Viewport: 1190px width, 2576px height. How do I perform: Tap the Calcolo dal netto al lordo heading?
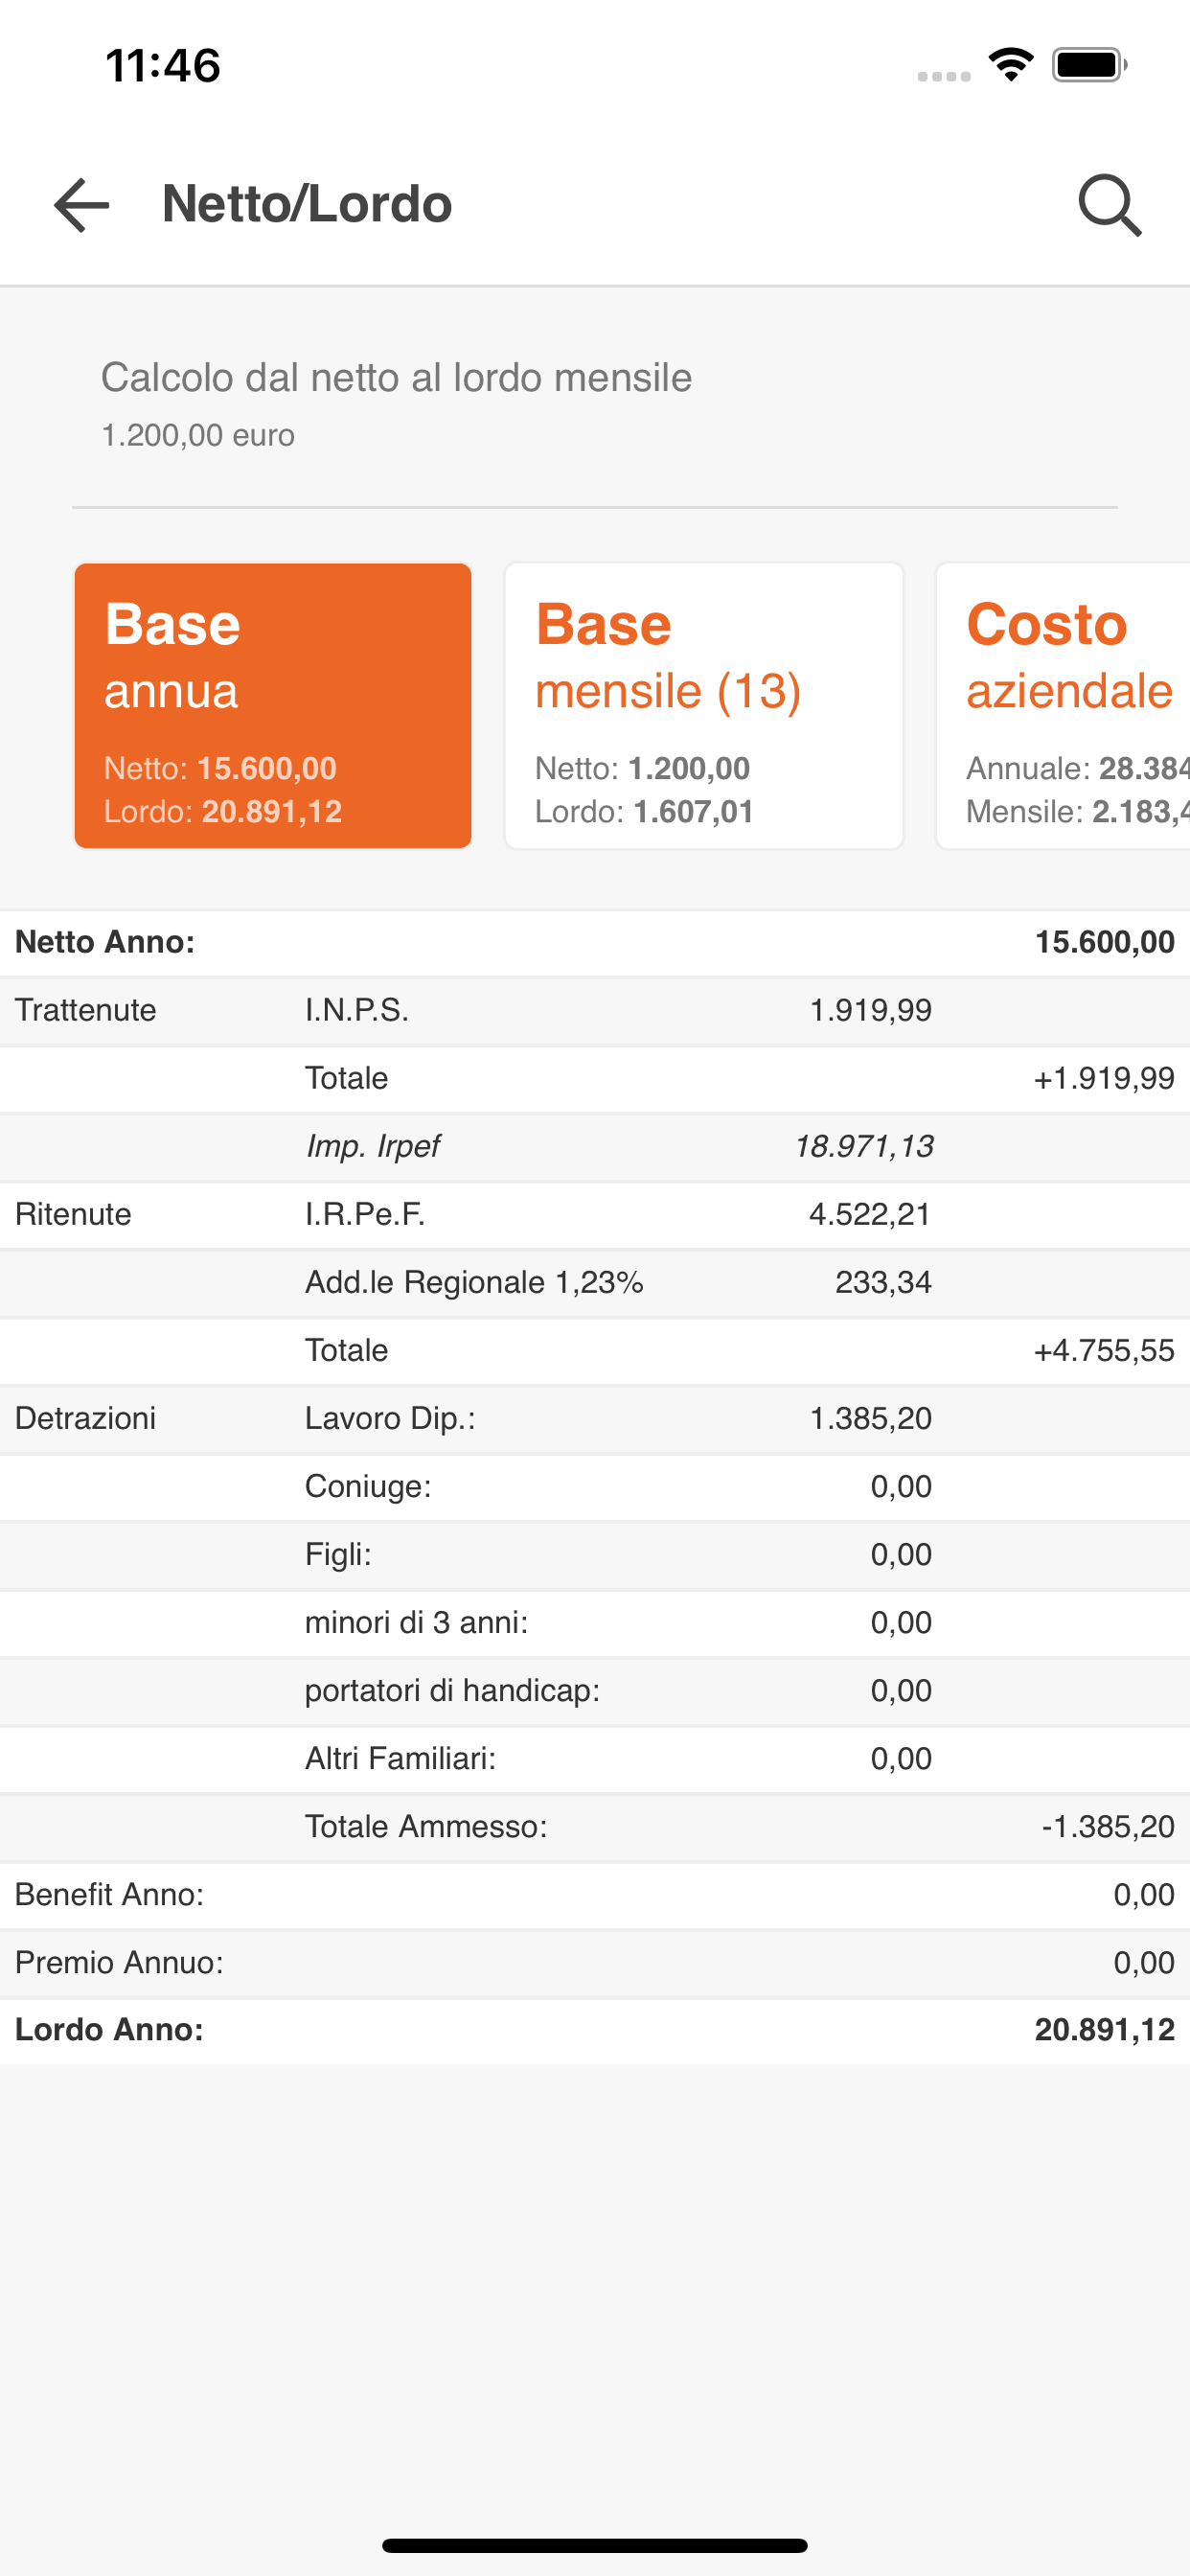[x=396, y=378]
